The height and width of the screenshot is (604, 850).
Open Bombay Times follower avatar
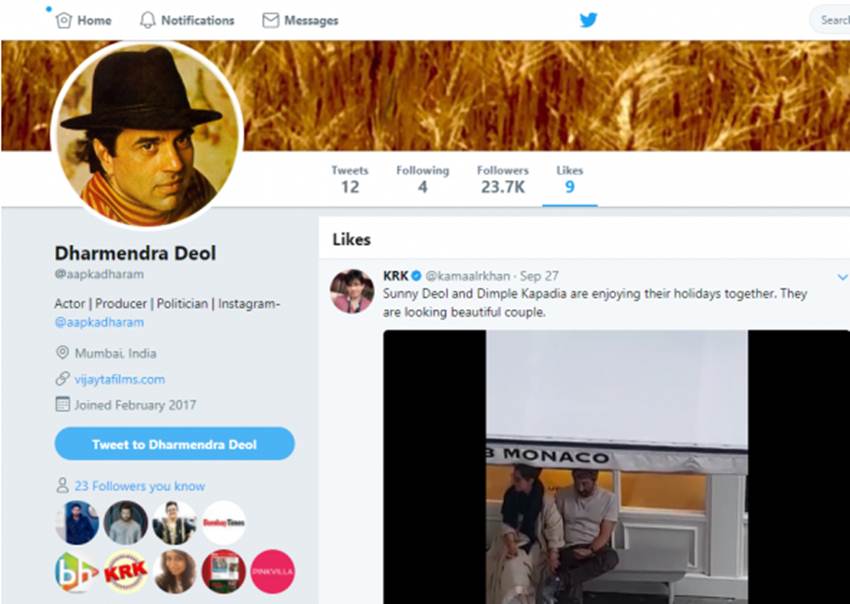224,522
